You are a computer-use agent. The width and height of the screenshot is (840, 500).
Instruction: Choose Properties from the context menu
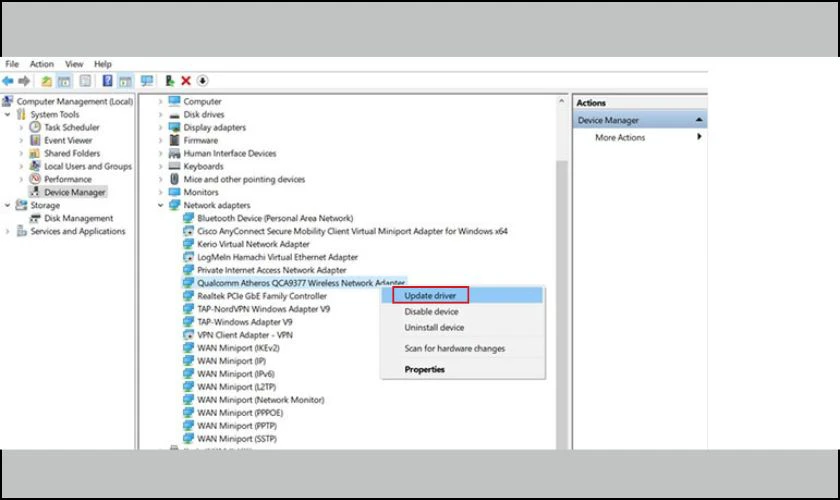(463, 369)
